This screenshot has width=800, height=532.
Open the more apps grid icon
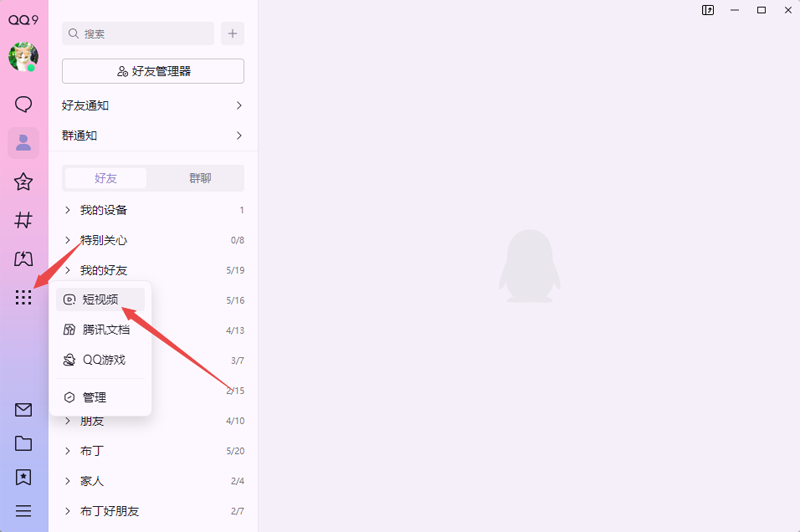coord(23,297)
